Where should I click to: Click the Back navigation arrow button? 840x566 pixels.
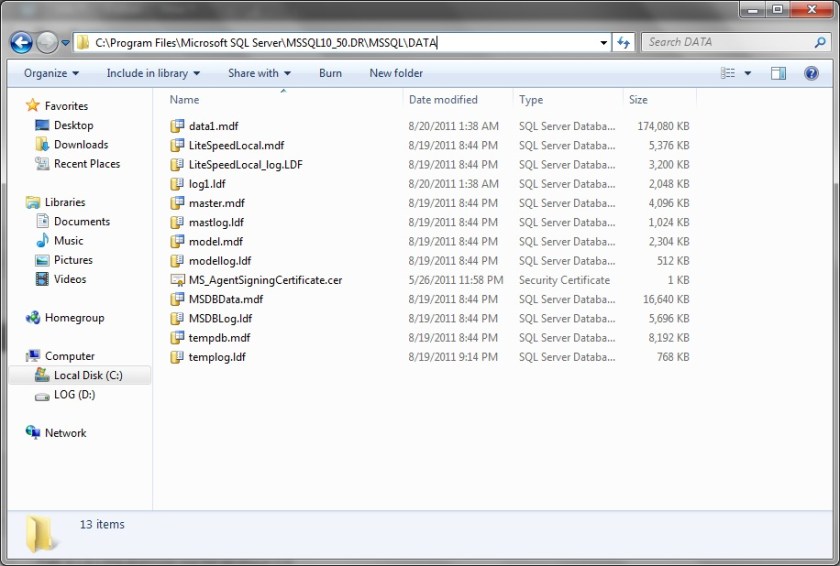(x=21, y=43)
